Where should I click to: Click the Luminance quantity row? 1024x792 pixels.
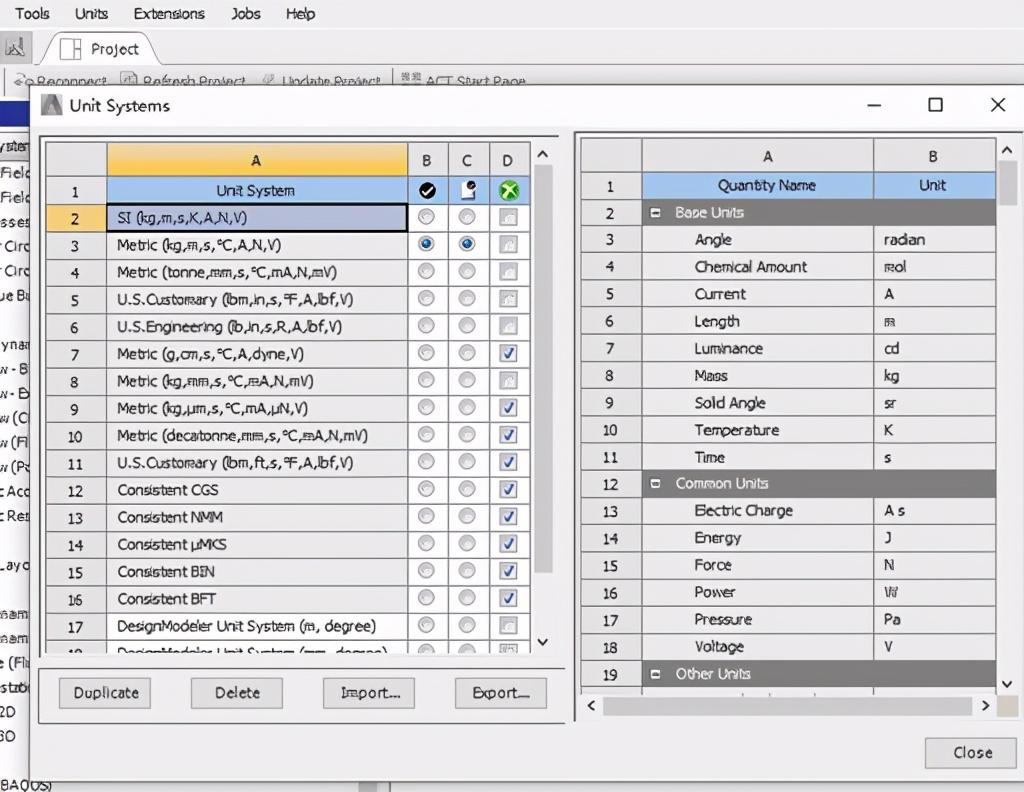pos(758,349)
